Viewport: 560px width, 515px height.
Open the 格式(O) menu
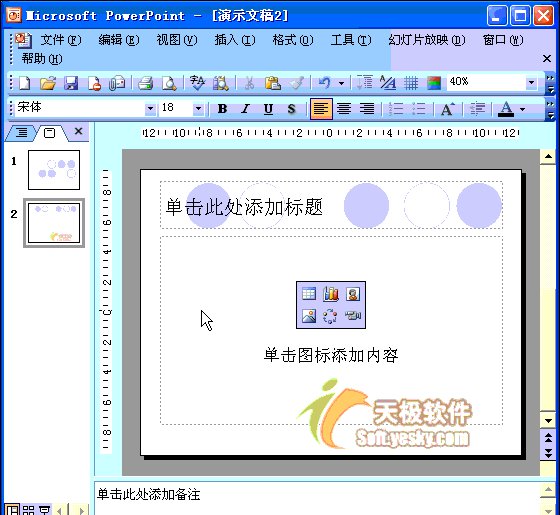click(x=293, y=40)
